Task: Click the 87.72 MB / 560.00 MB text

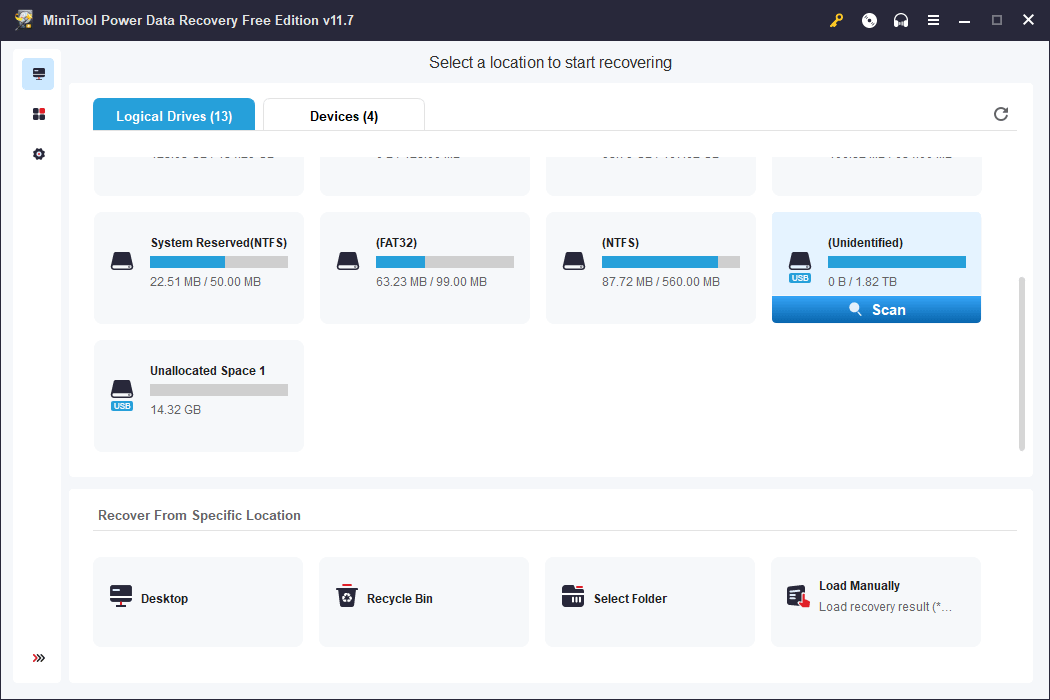Action: [x=660, y=282]
